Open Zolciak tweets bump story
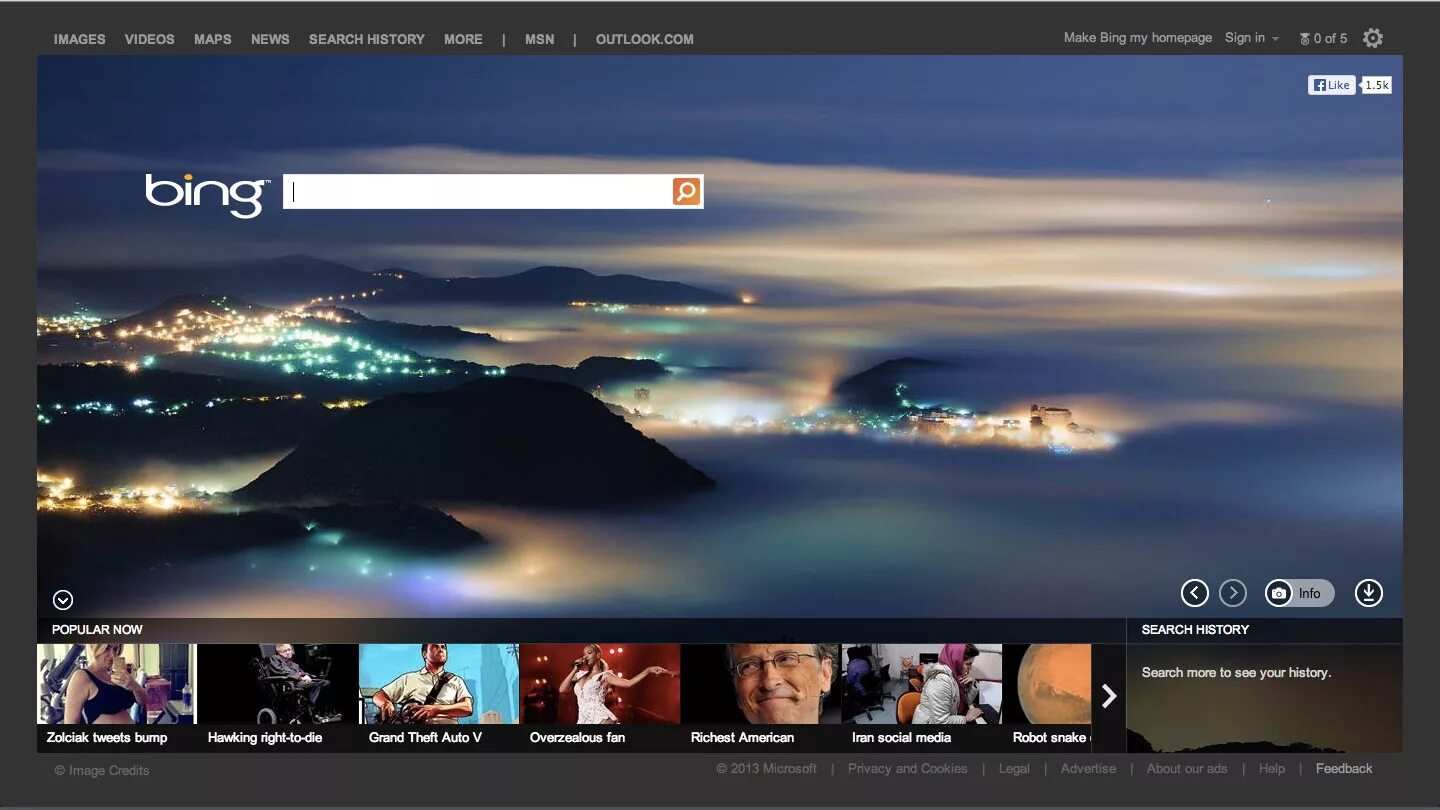Image resolution: width=1440 pixels, height=810 pixels. pos(117,697)
